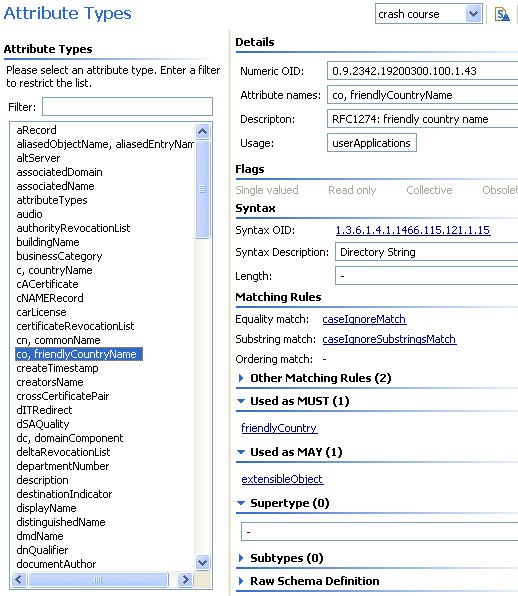Click the vertical scrollbar thumb of attribute list
This screenshot has width=518, height=596.
[x=203, y=189]
